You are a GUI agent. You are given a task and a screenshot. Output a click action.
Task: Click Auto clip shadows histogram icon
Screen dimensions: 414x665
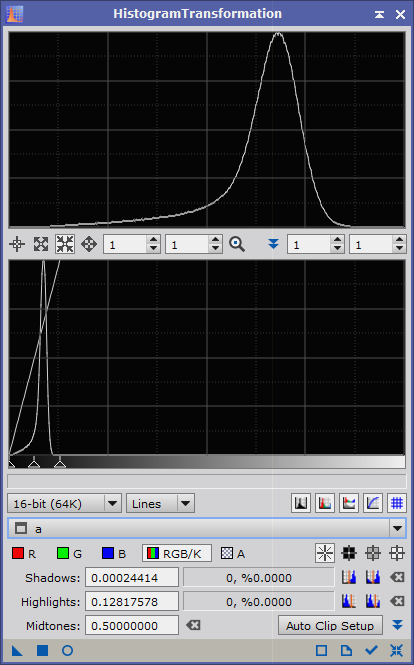tap(349, 577)
